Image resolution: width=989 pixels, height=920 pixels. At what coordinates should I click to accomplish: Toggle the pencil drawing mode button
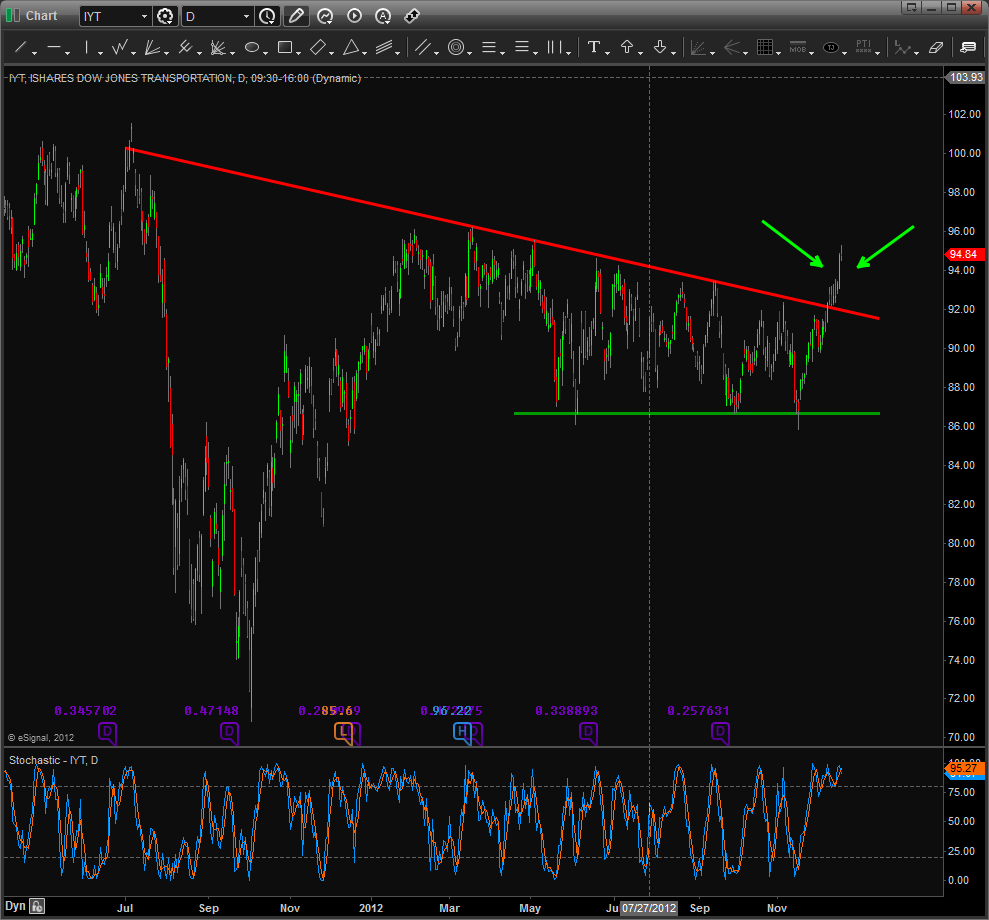coord(296,16)
